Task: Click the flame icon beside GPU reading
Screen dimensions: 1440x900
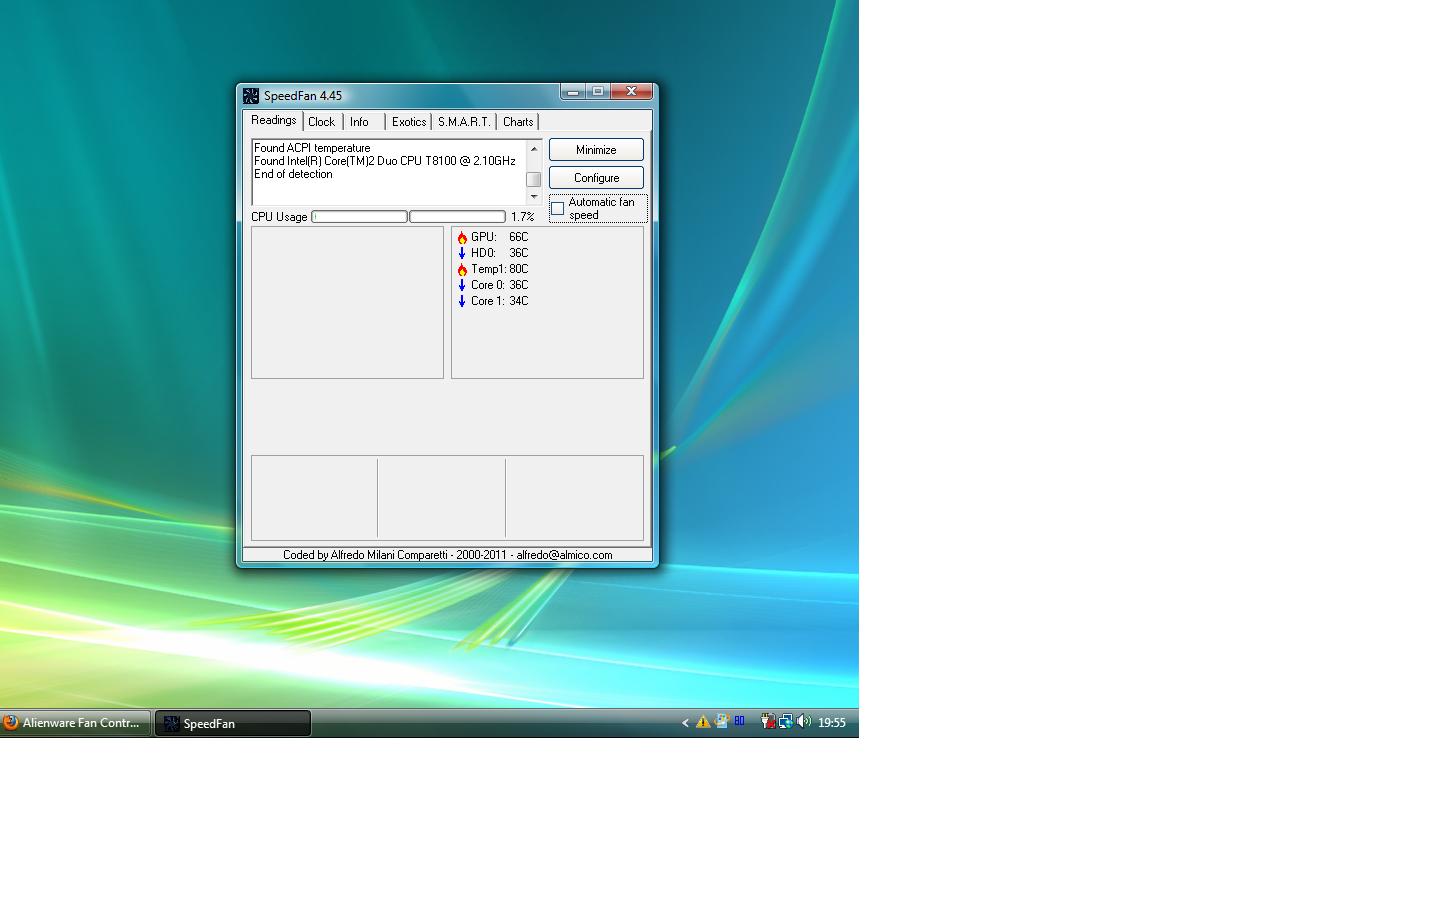Action: coord(462,238)
